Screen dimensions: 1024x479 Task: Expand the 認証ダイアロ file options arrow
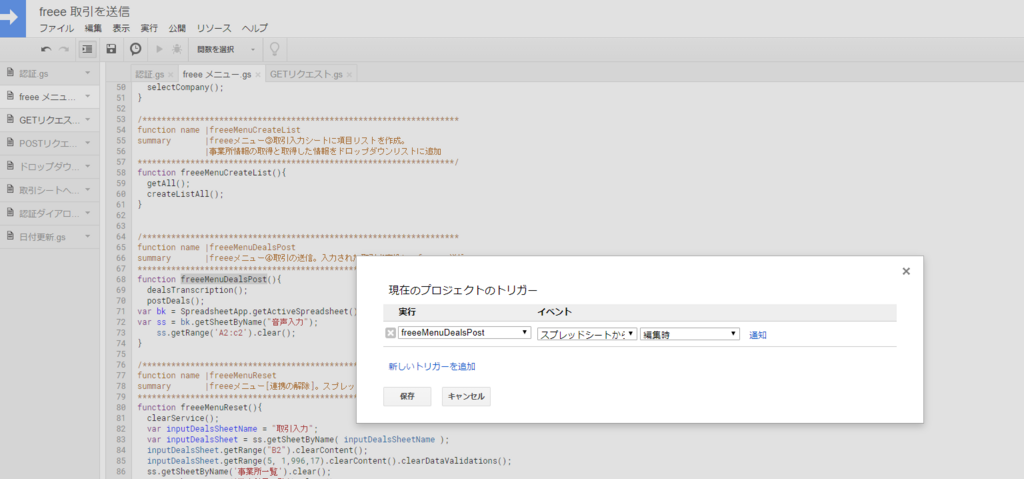click(x=88, y=213)
